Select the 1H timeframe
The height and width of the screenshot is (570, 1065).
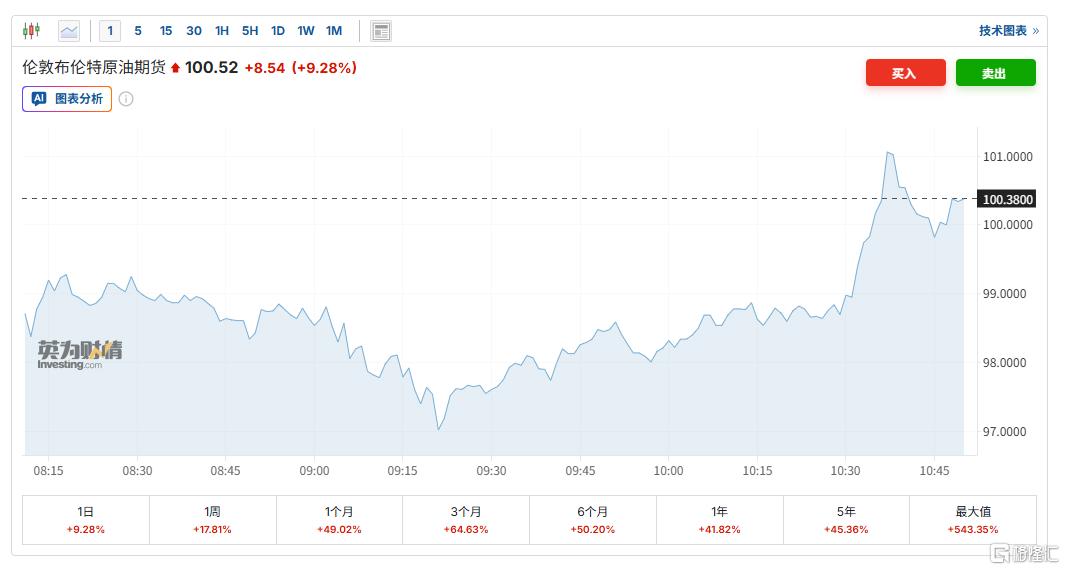tap(222, 31)
